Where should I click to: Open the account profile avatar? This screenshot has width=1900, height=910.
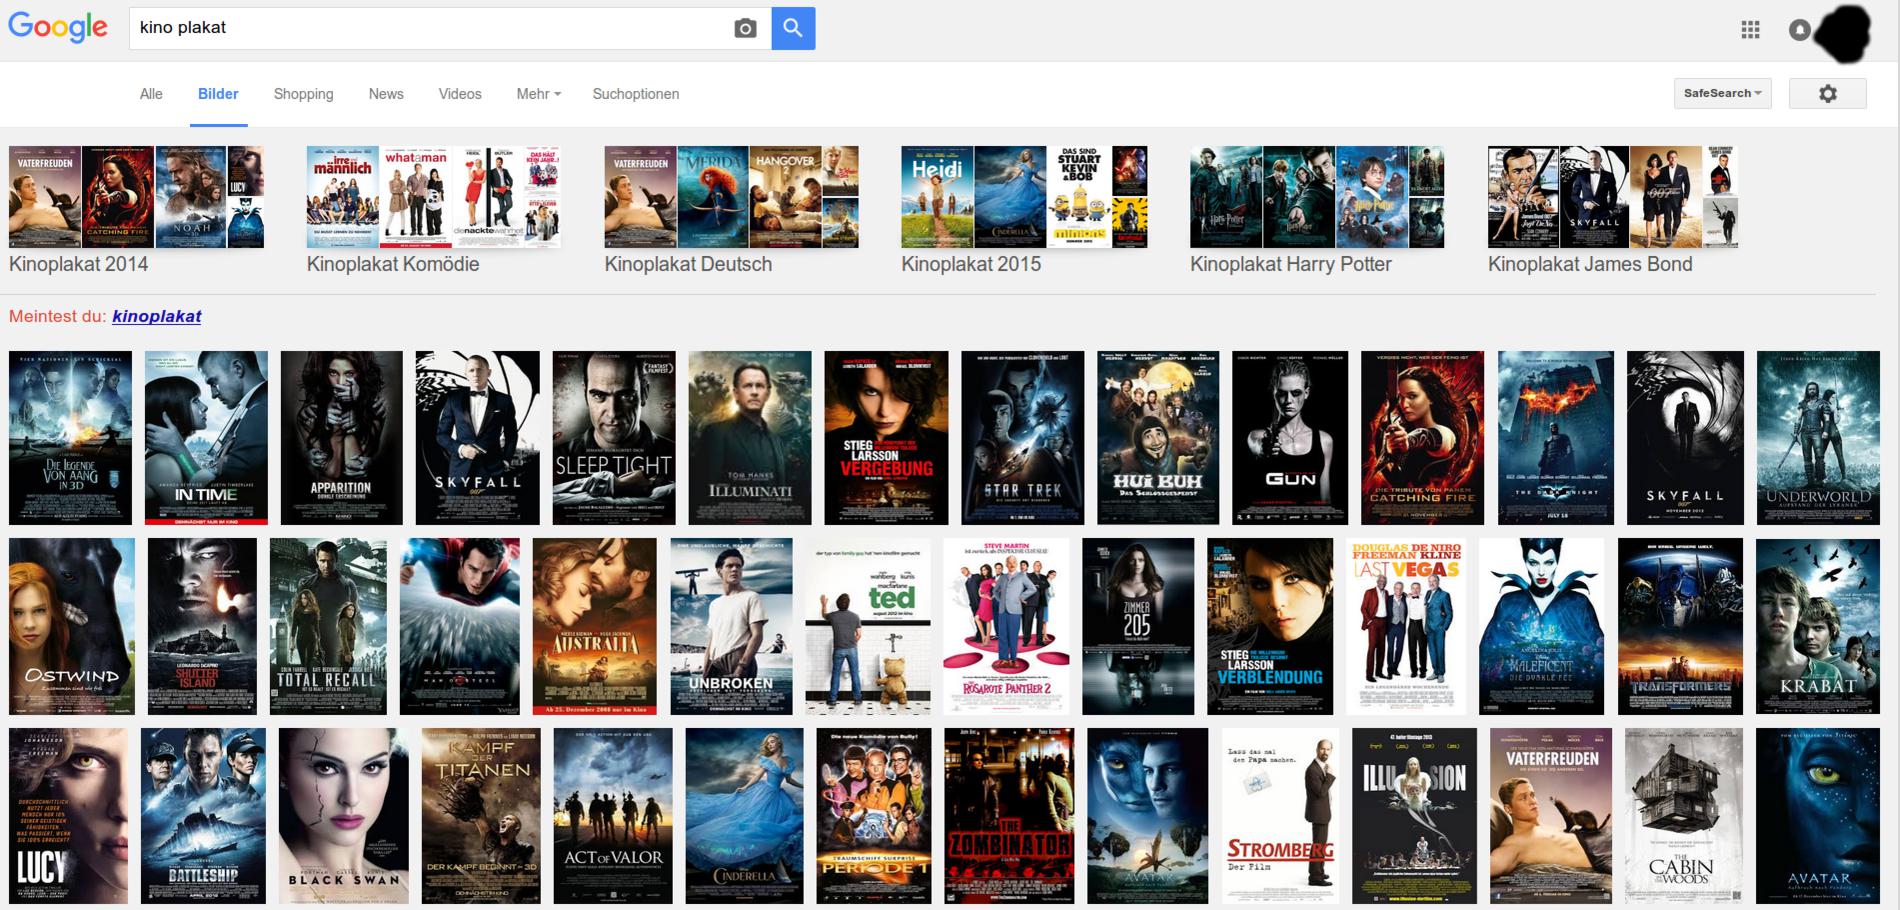coord(1843,32)
